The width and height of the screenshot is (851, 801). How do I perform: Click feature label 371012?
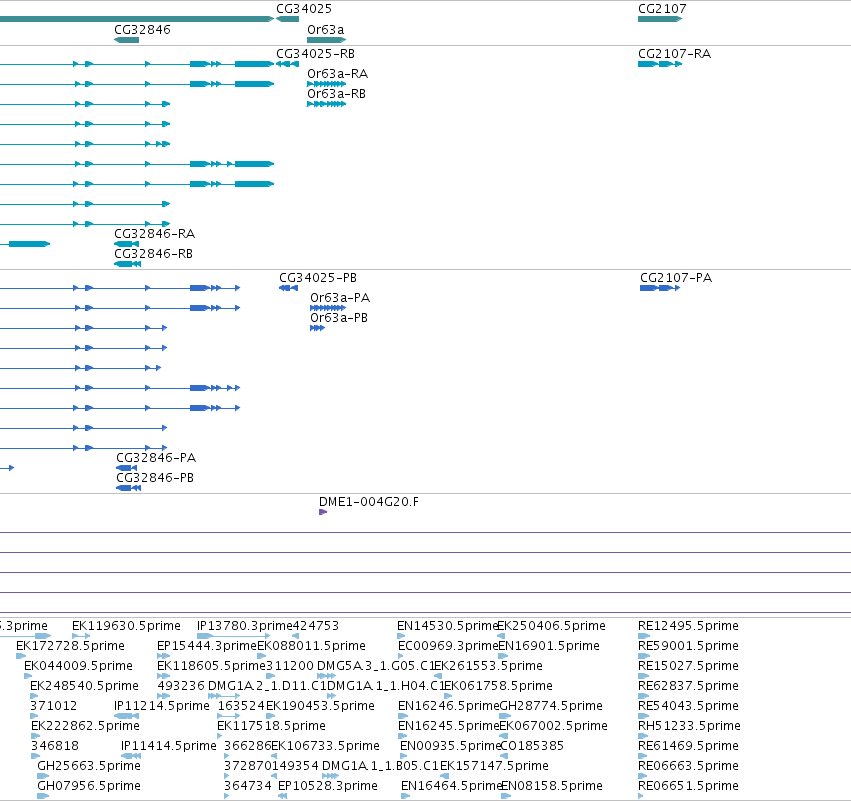click(x=54, y=706)
